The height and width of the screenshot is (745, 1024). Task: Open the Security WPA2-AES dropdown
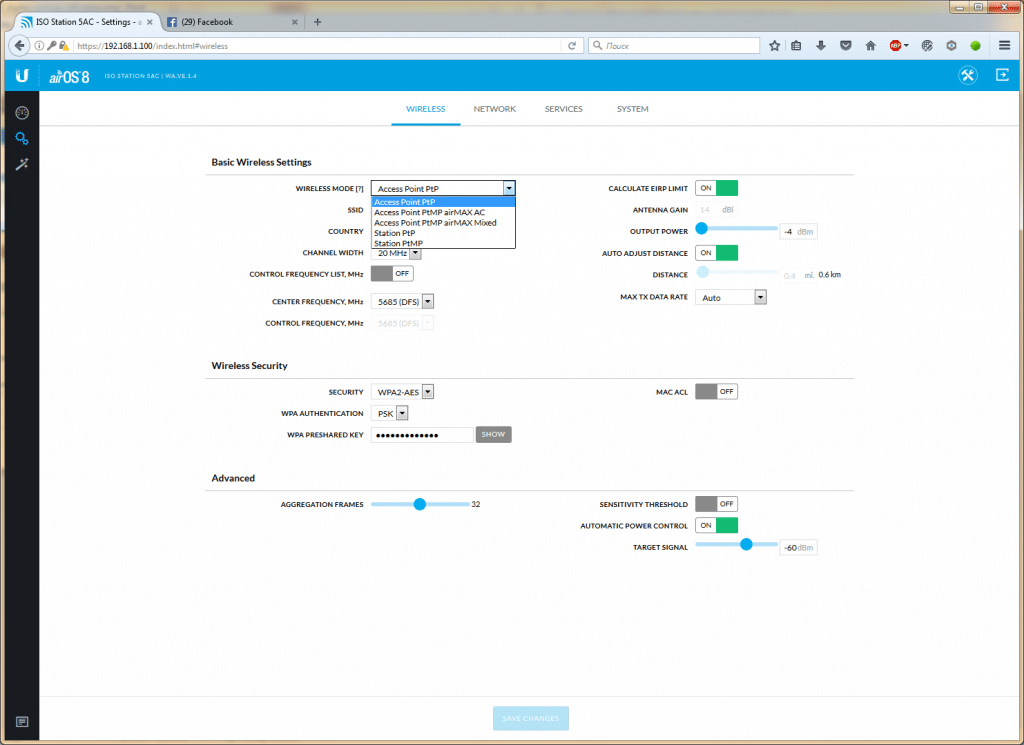point(403,392)
